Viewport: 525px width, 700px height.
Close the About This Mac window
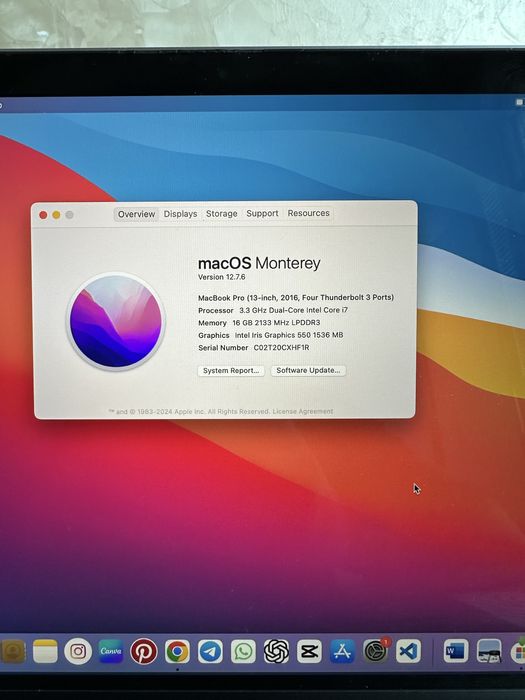pos(43,215)
